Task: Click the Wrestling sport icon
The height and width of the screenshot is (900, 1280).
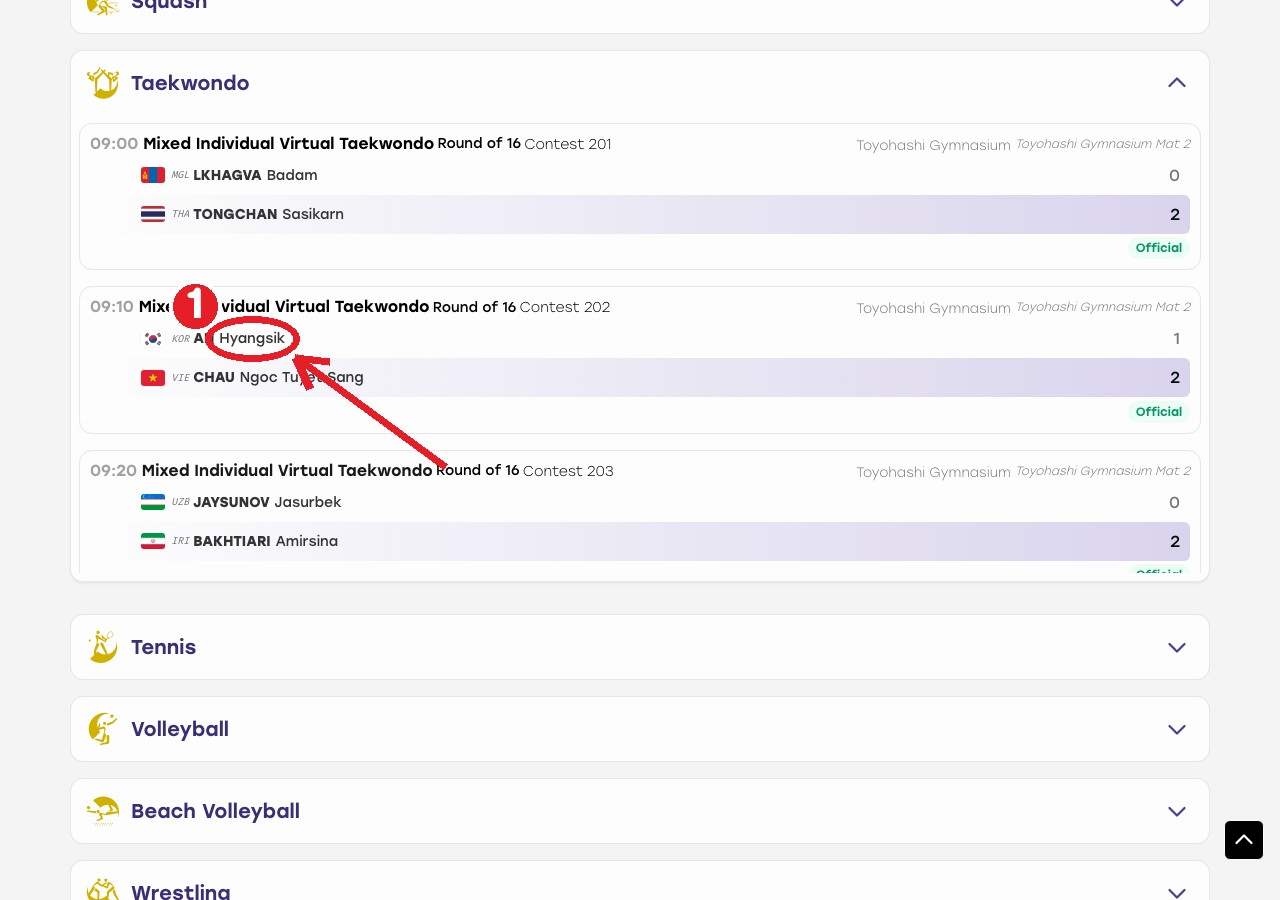Action: tap(103, 890)
